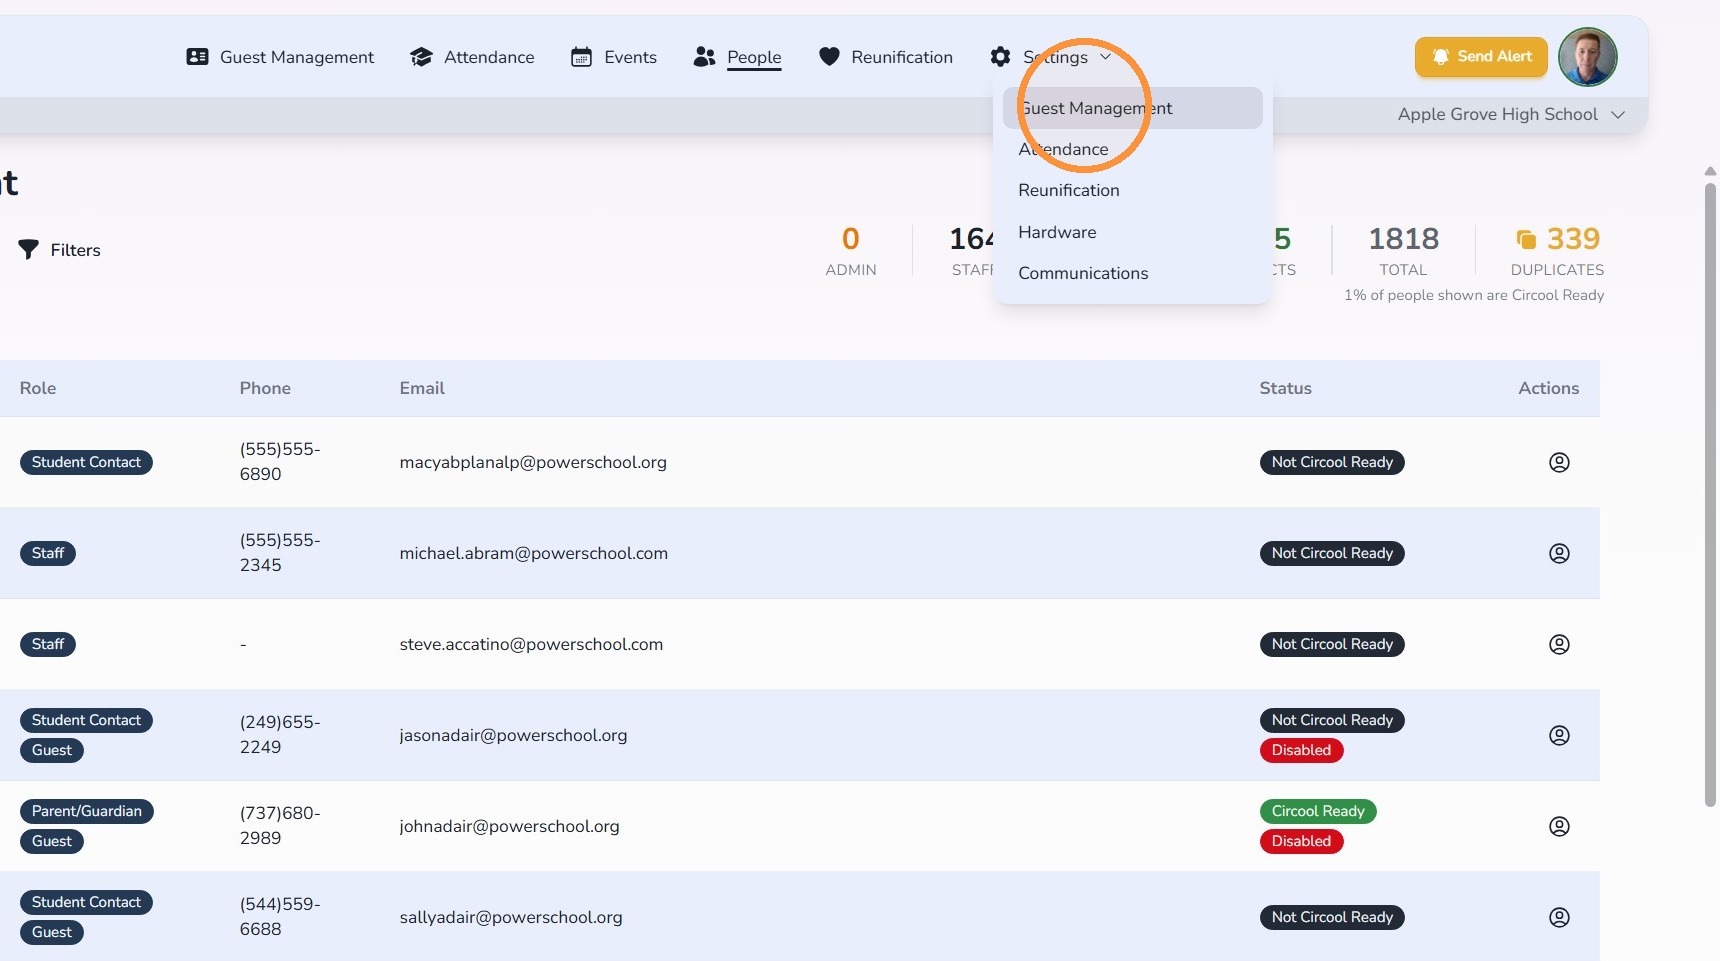This screenshot has width=1720, height=961.
Task: Click phone number (737)680-2989
Action: [x=280, y=825]
